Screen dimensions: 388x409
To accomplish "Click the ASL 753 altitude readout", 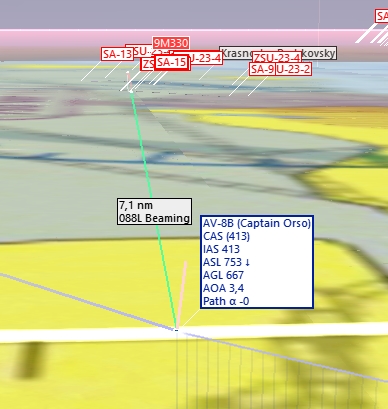I will pos(226,262).
